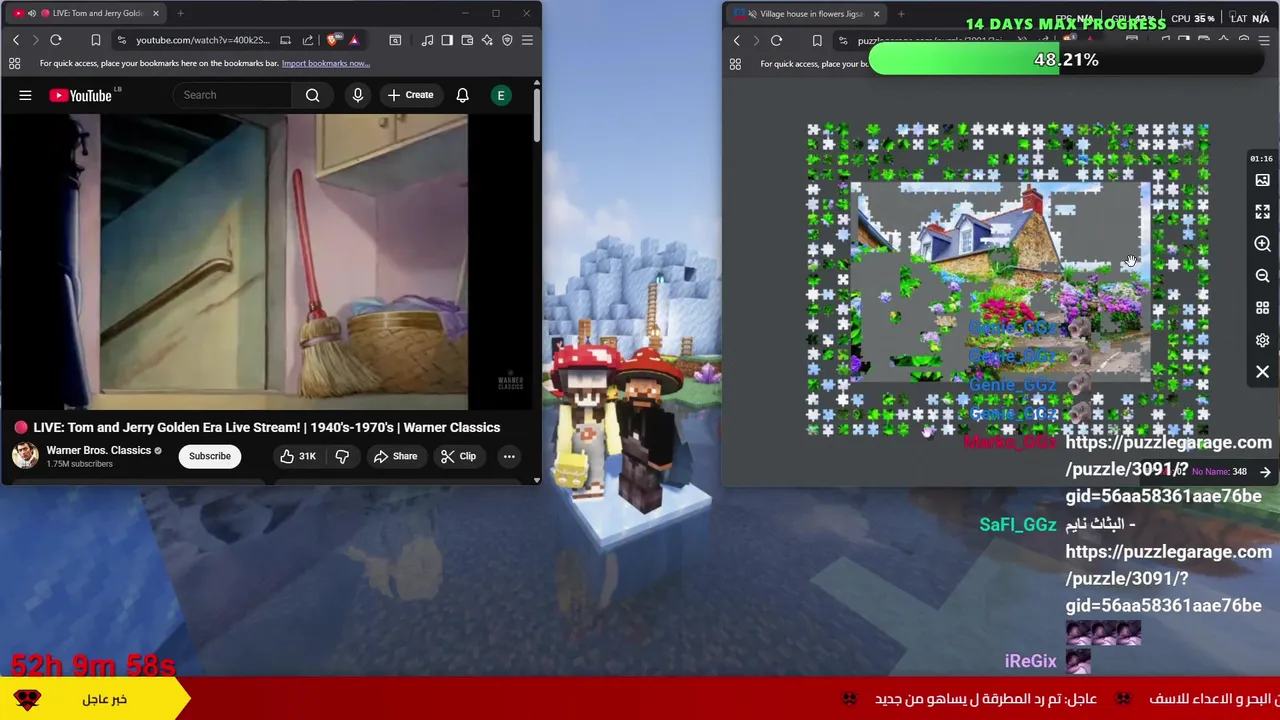Select the LIVE: Tom and Jerry tab

(x=85, y=13)
